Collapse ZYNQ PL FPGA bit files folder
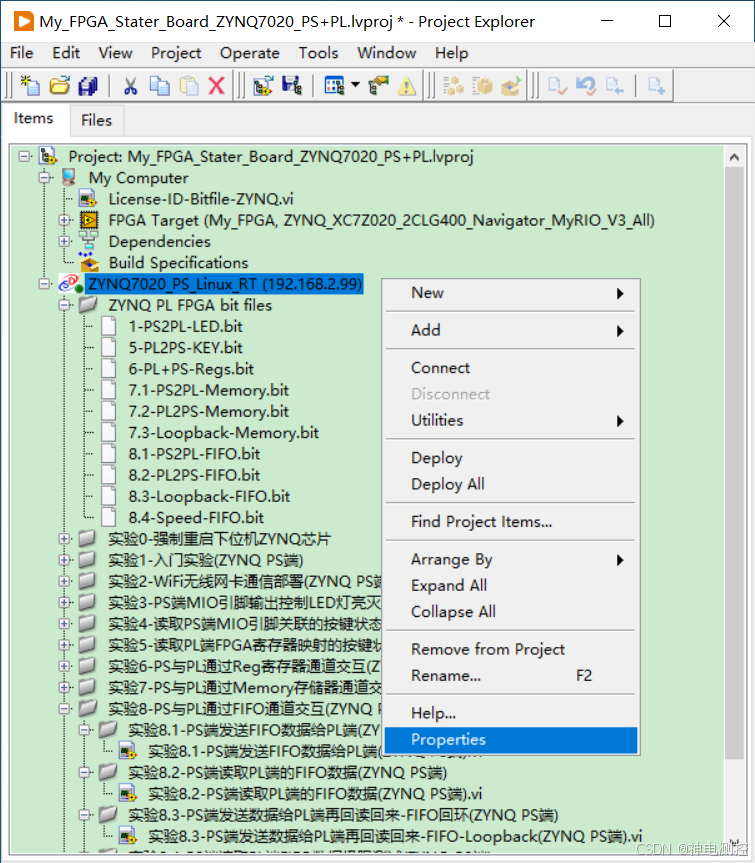This screenshot has width=755, height=863. point(64,305)
